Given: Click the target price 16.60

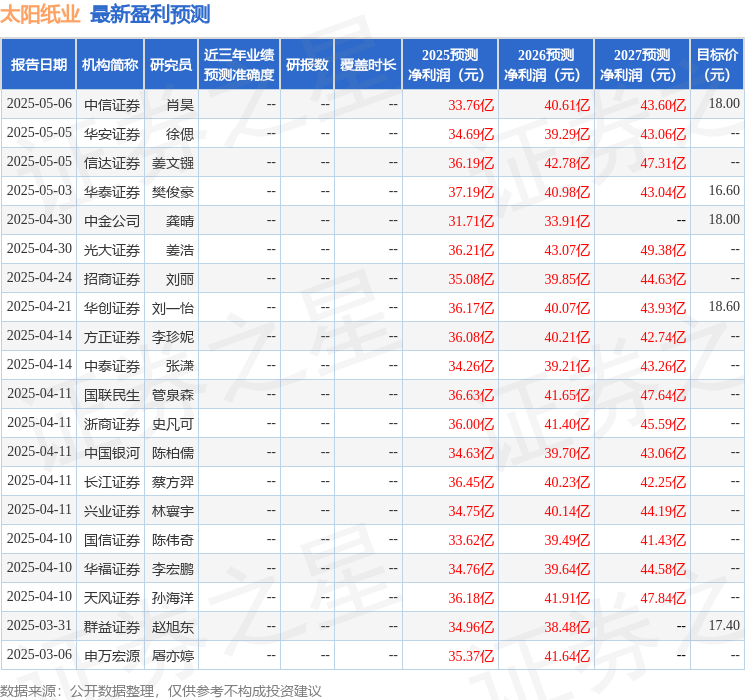Looking at the screenshot, I should [724, 191].
